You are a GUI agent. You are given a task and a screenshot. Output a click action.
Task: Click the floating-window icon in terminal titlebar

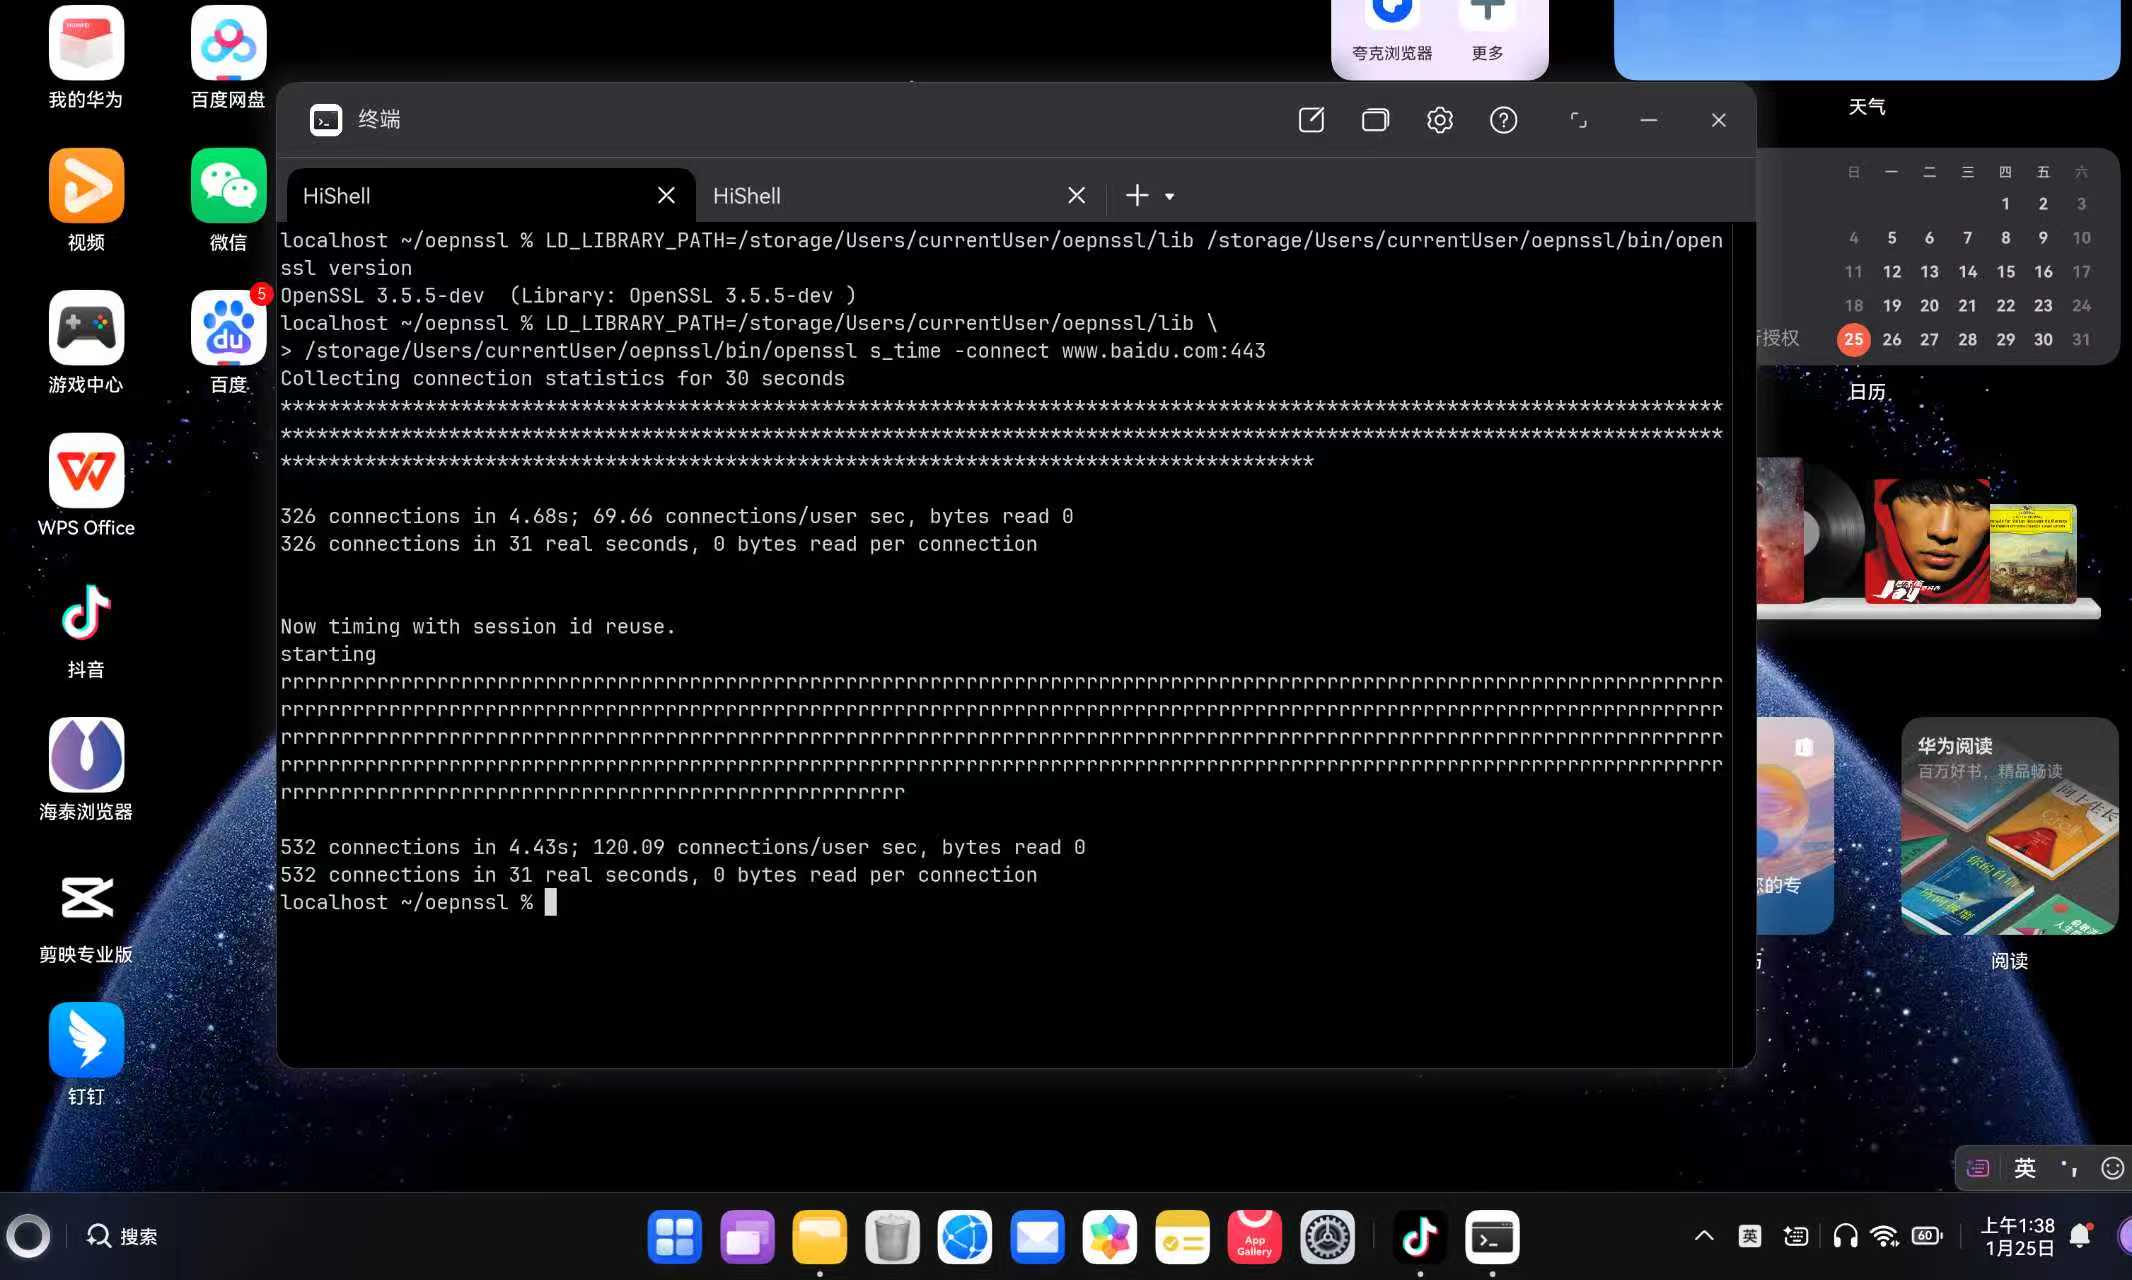point(1579,120)
